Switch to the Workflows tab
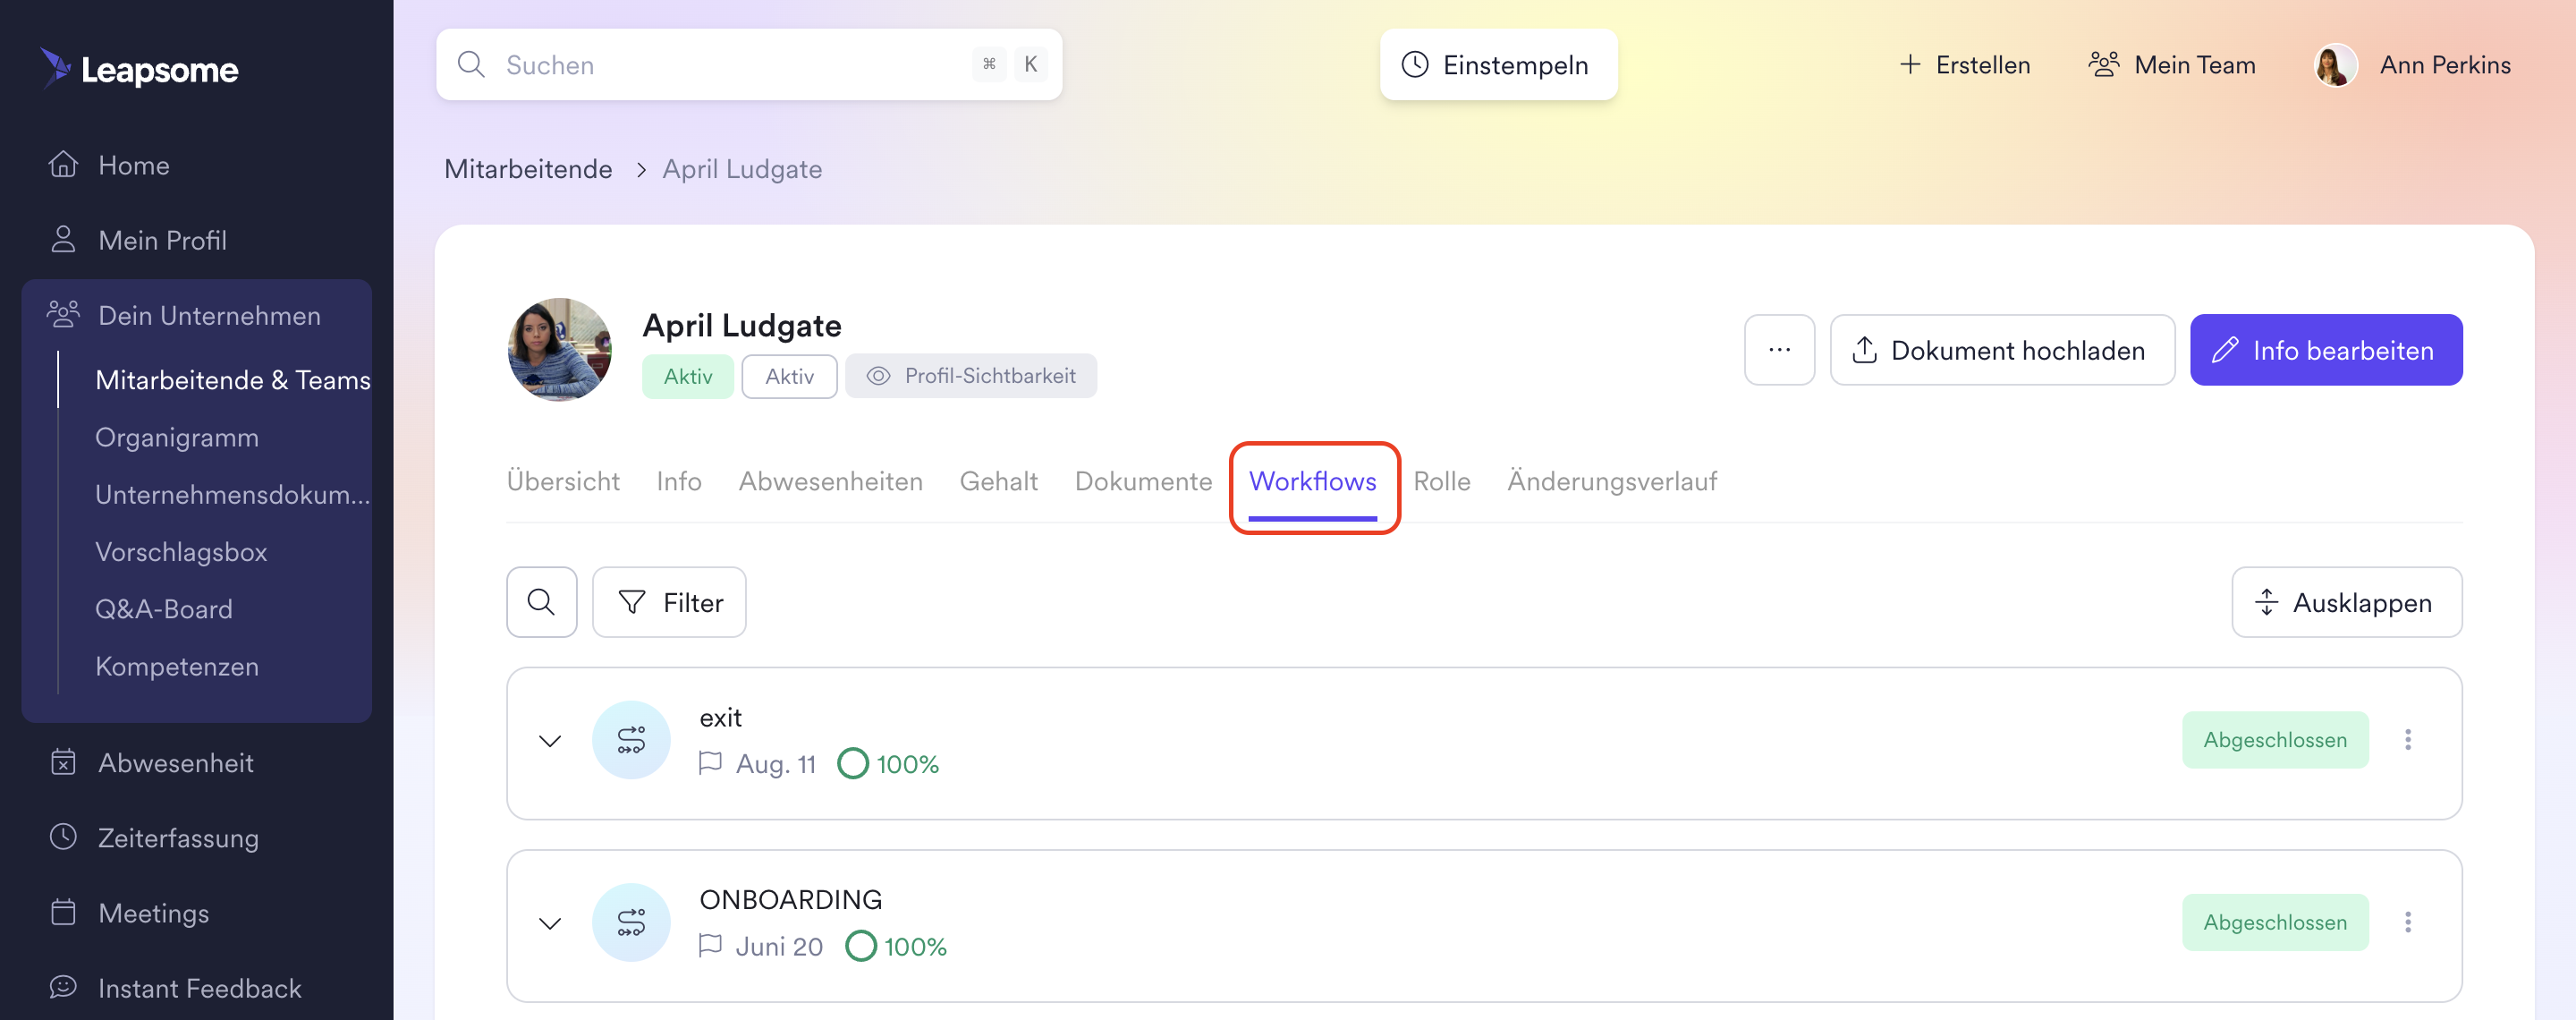Screen dimensions: 2576x1020 click(x=1313, y=481)
